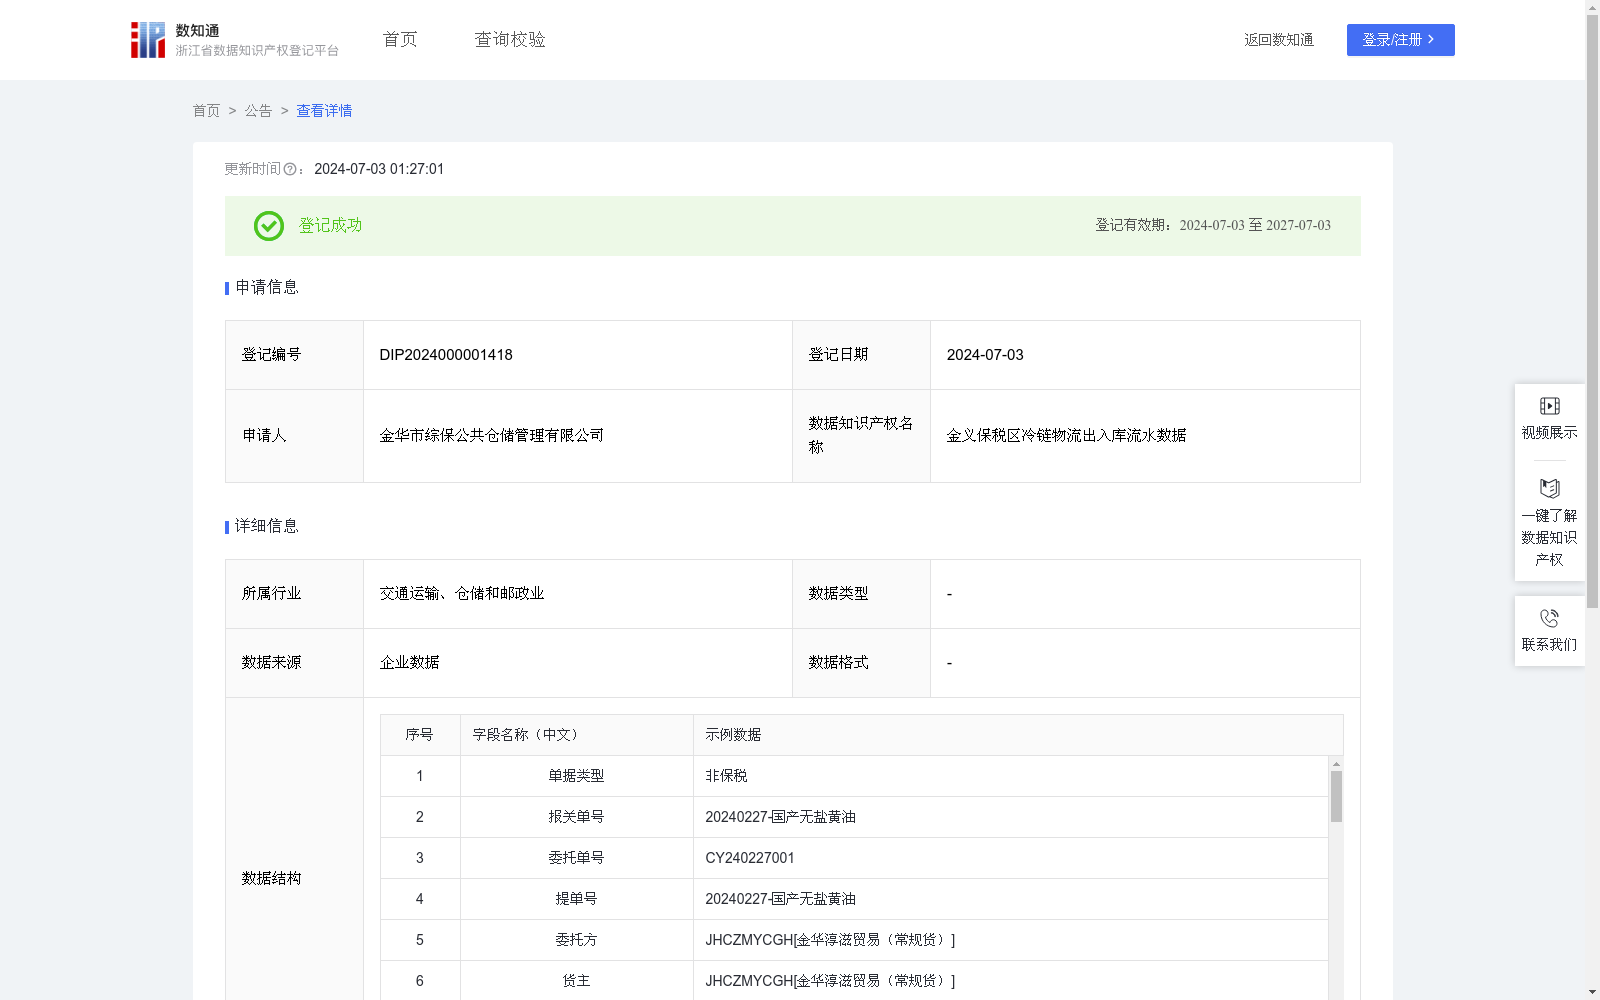The height and width of the screenshot is (1000, 1600).
Task: Click the update time 2024-07-03 01:27:01
Action: [x=379, y=170]
